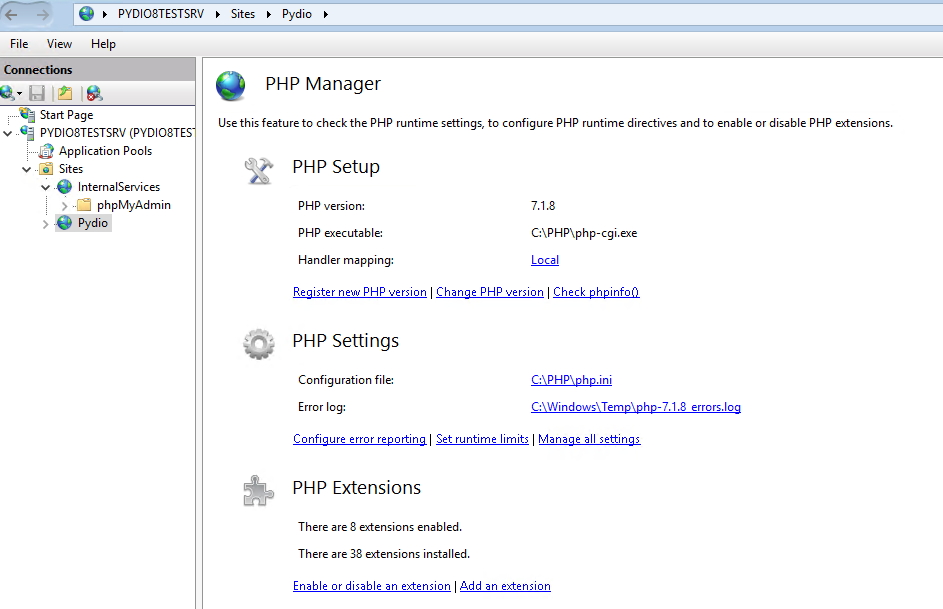The height and width of the screenshot is (609, 943).
Task: Click the Delete Connection icon with red X
Action: coord(94,93)
